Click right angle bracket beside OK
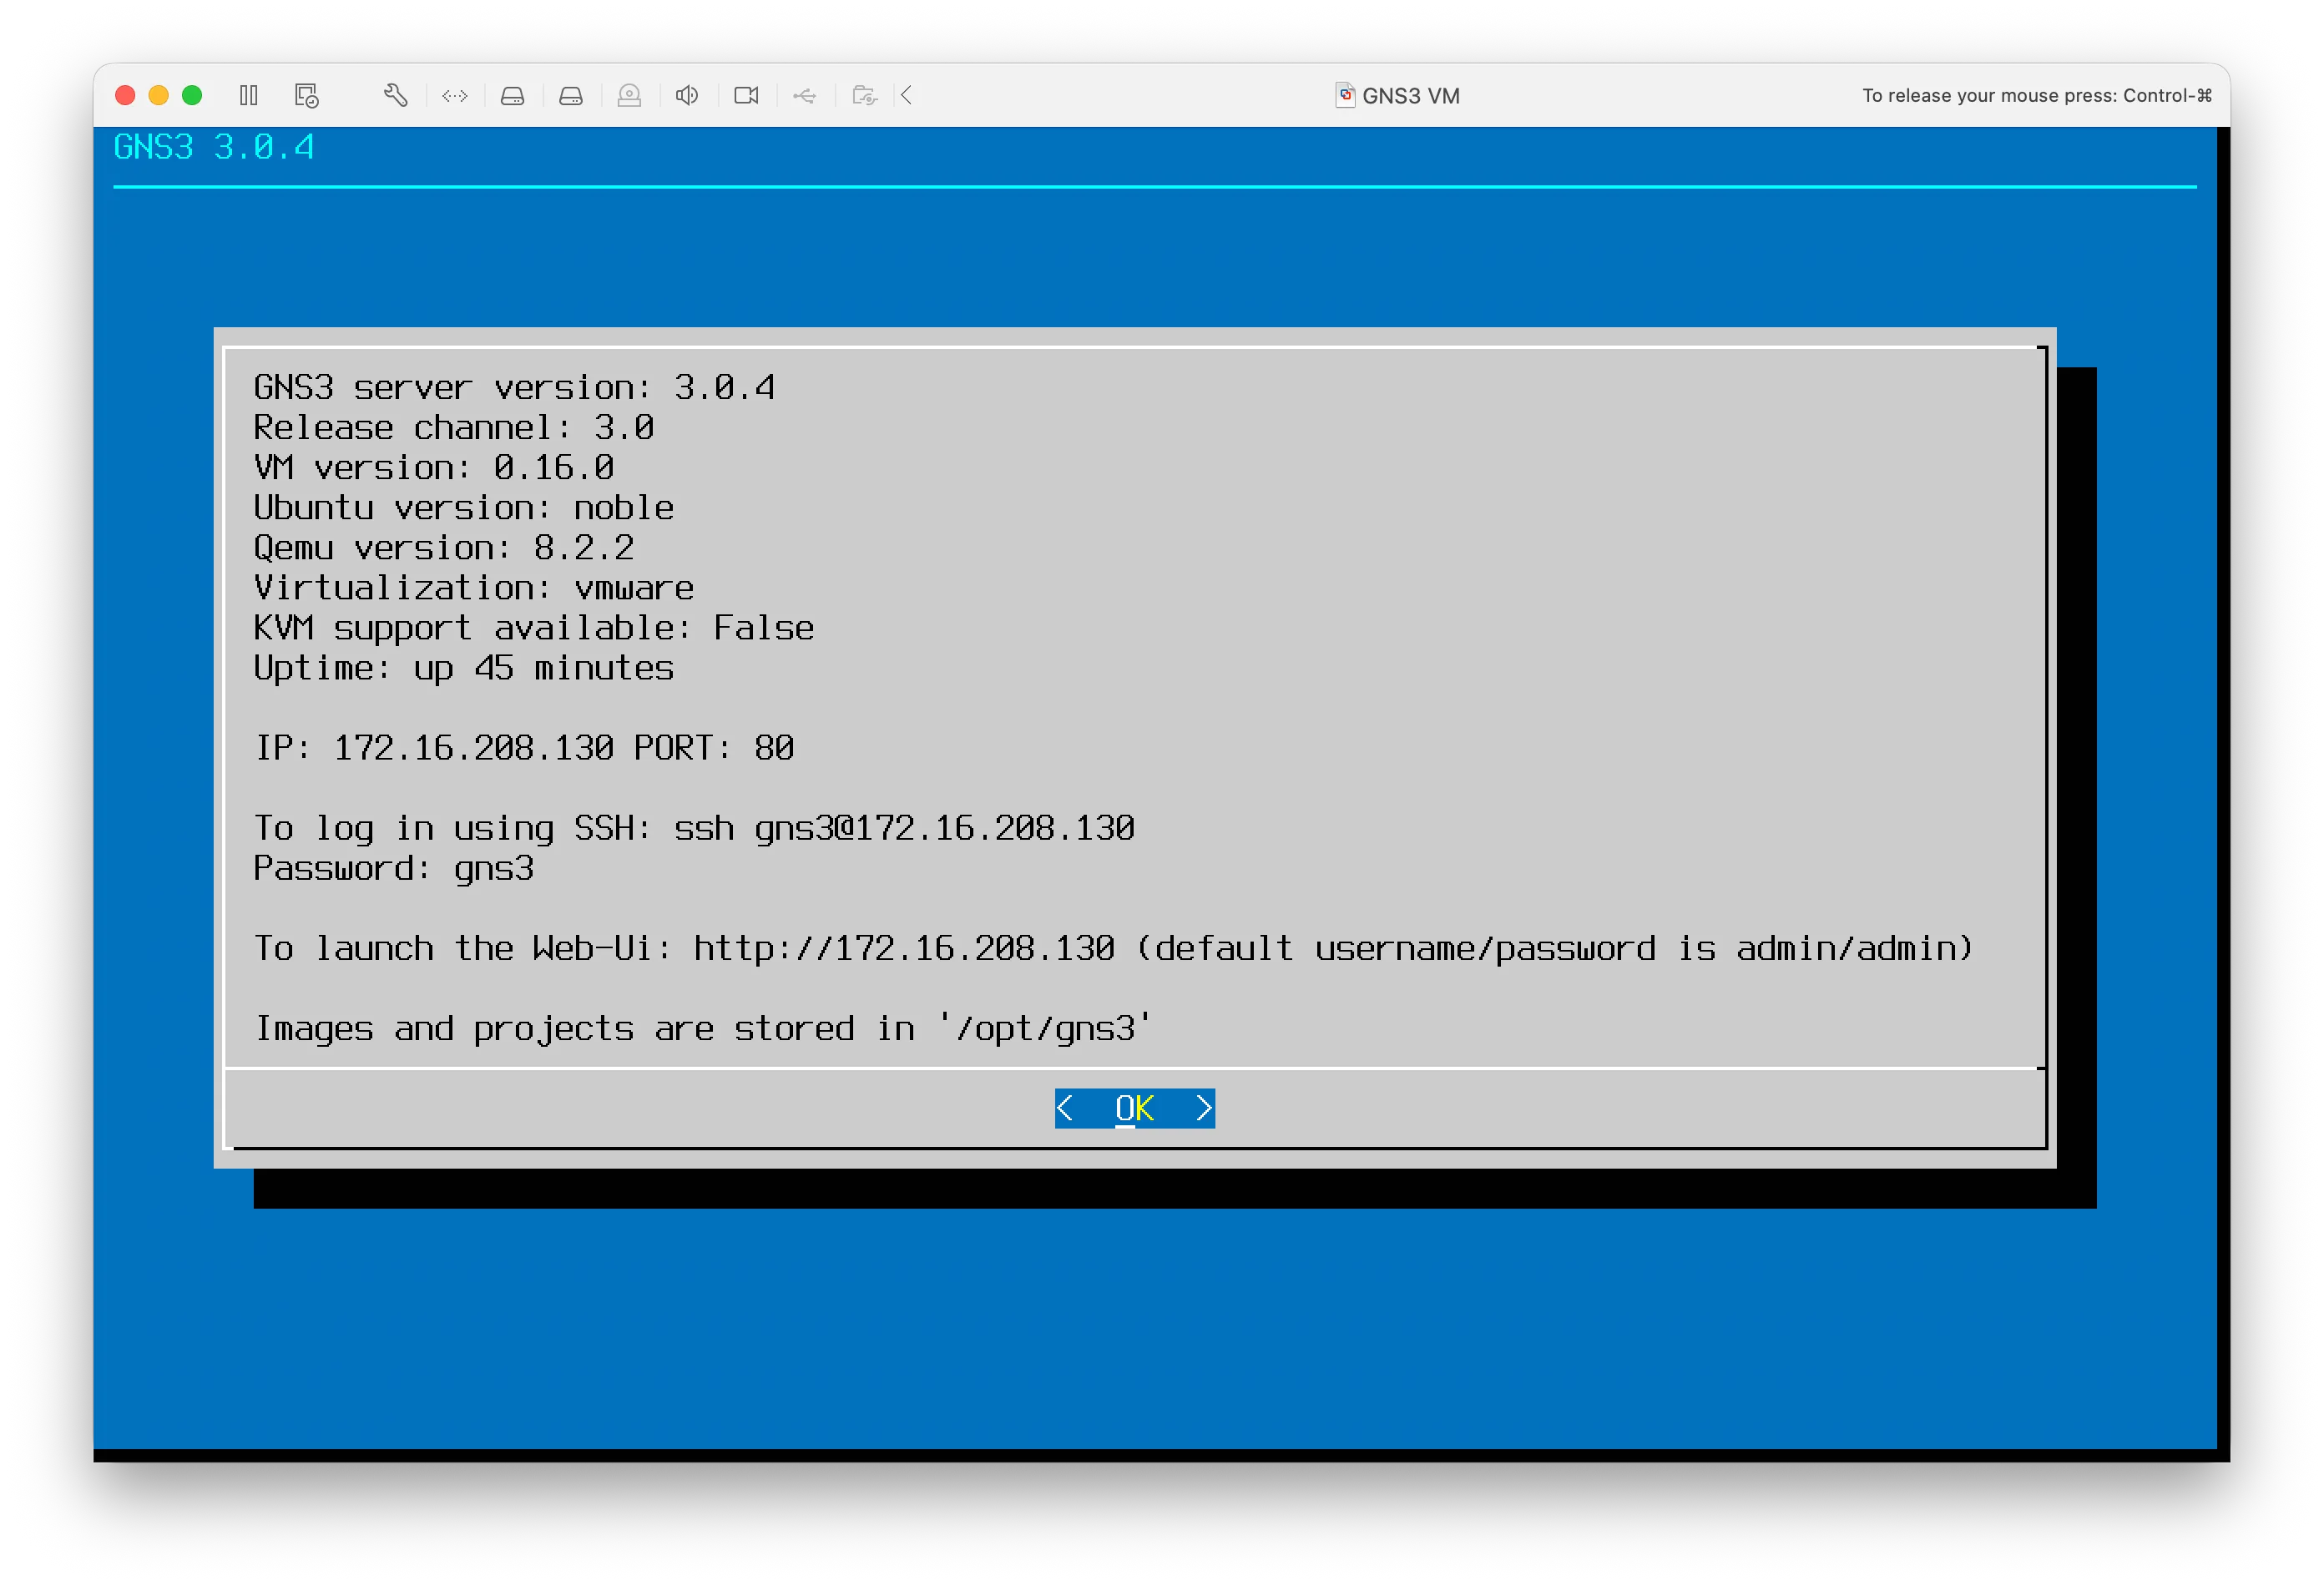2324x1586 pixels. click(1204, 1108)
